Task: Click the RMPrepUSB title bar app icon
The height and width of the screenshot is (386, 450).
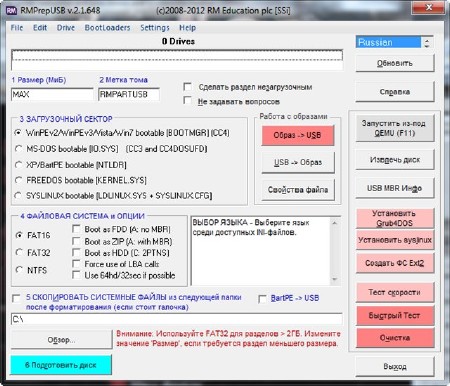Action: 11,11
